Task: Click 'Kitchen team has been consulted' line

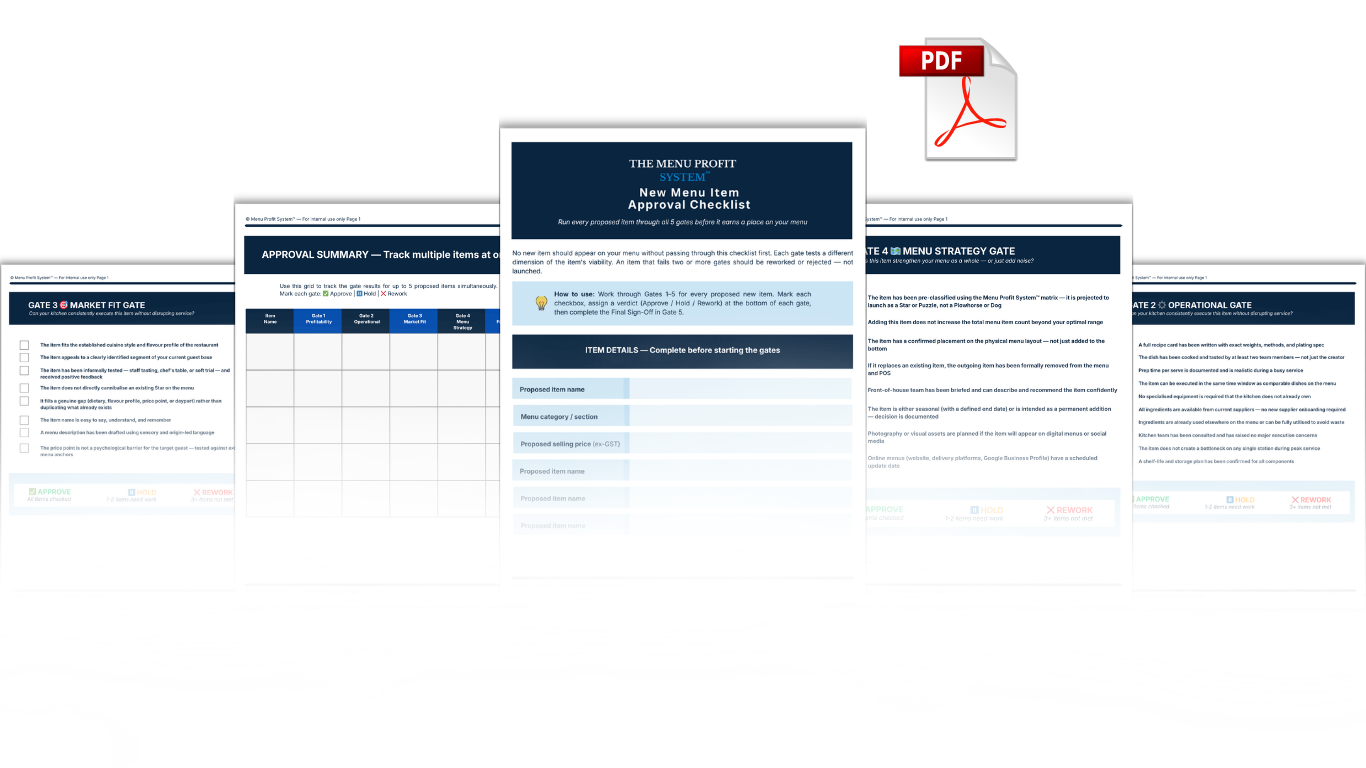Action: (1229, 435)
